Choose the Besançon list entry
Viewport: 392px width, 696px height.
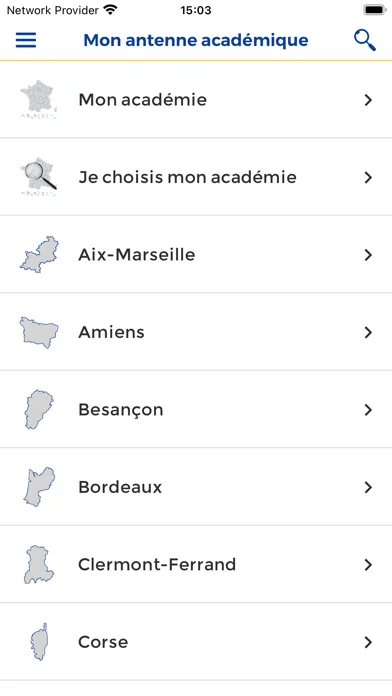196,409
